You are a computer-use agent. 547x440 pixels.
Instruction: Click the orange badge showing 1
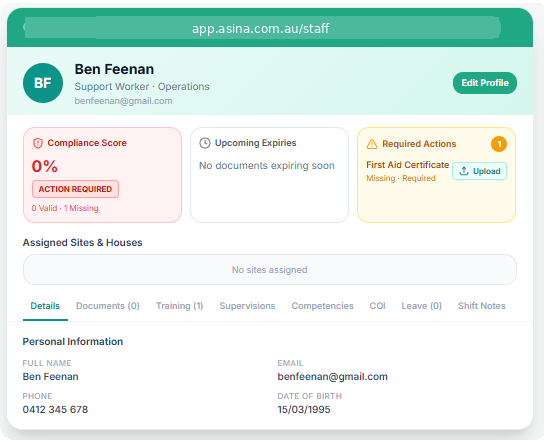[499, 144]
